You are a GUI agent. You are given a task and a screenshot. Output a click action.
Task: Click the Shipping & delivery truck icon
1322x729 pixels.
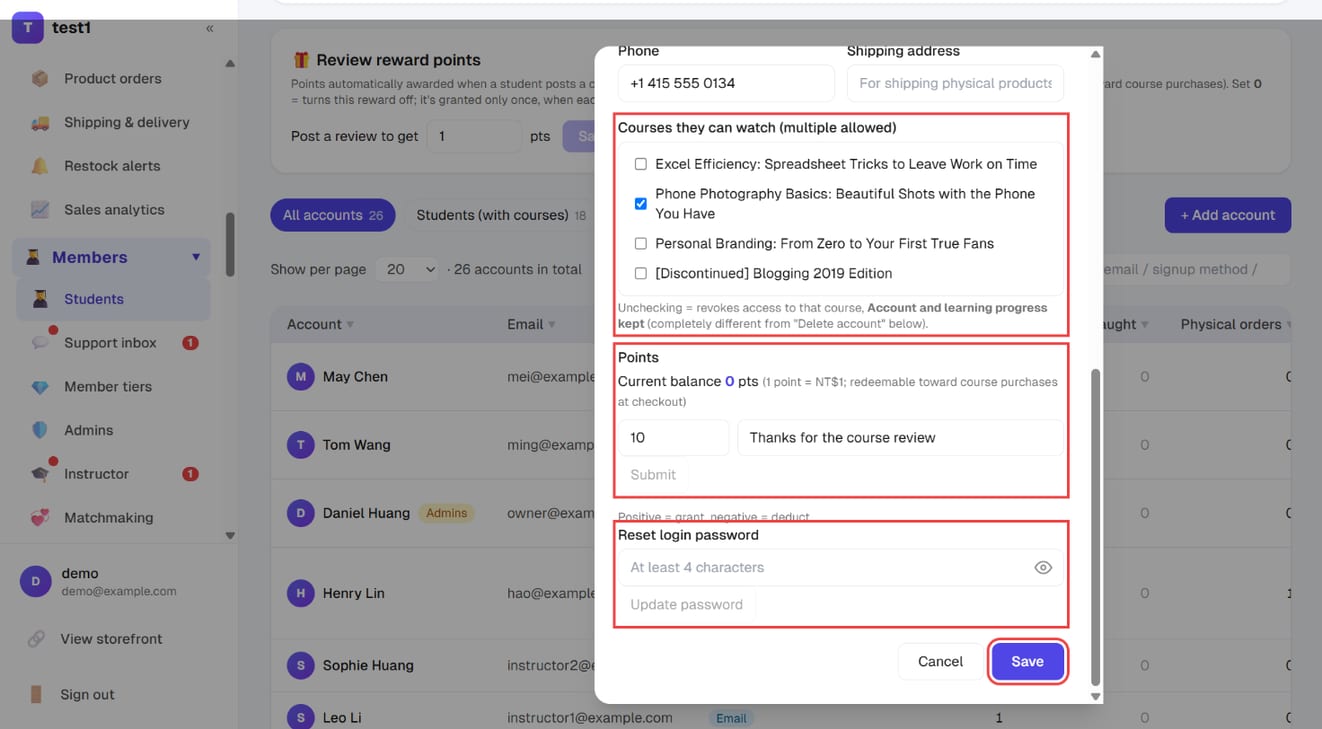click(40, 122)
